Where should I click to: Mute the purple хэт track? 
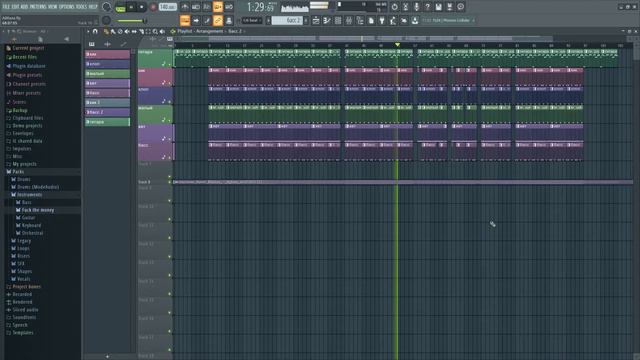(170, 139)
